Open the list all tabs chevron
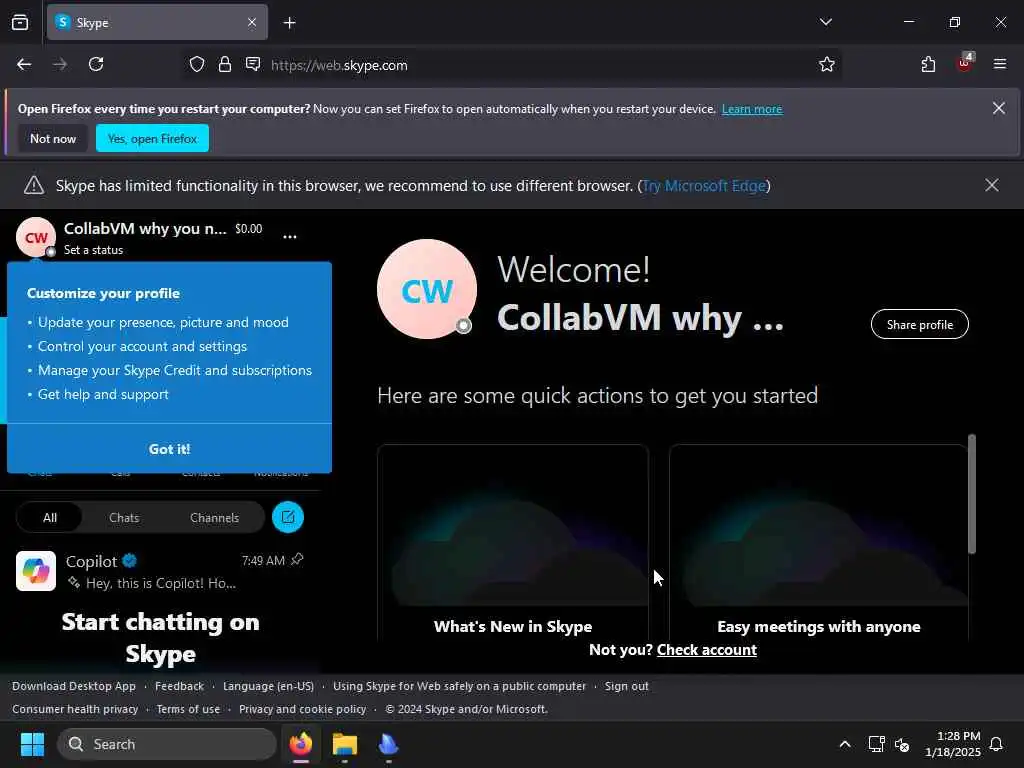Screen dimensions: 1024x768 (x=826, y=22)
